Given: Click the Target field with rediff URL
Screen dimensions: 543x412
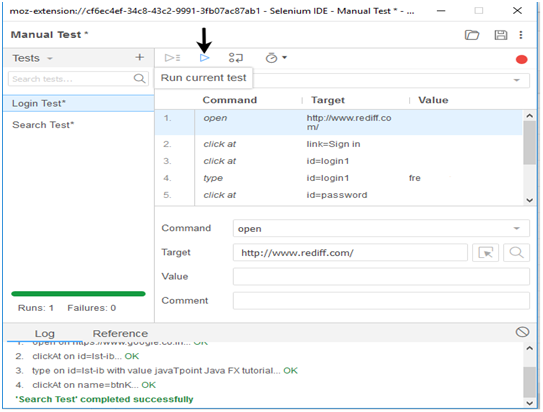Looking at the screenshot, I should pyautogui.click(x=350, y=253).
